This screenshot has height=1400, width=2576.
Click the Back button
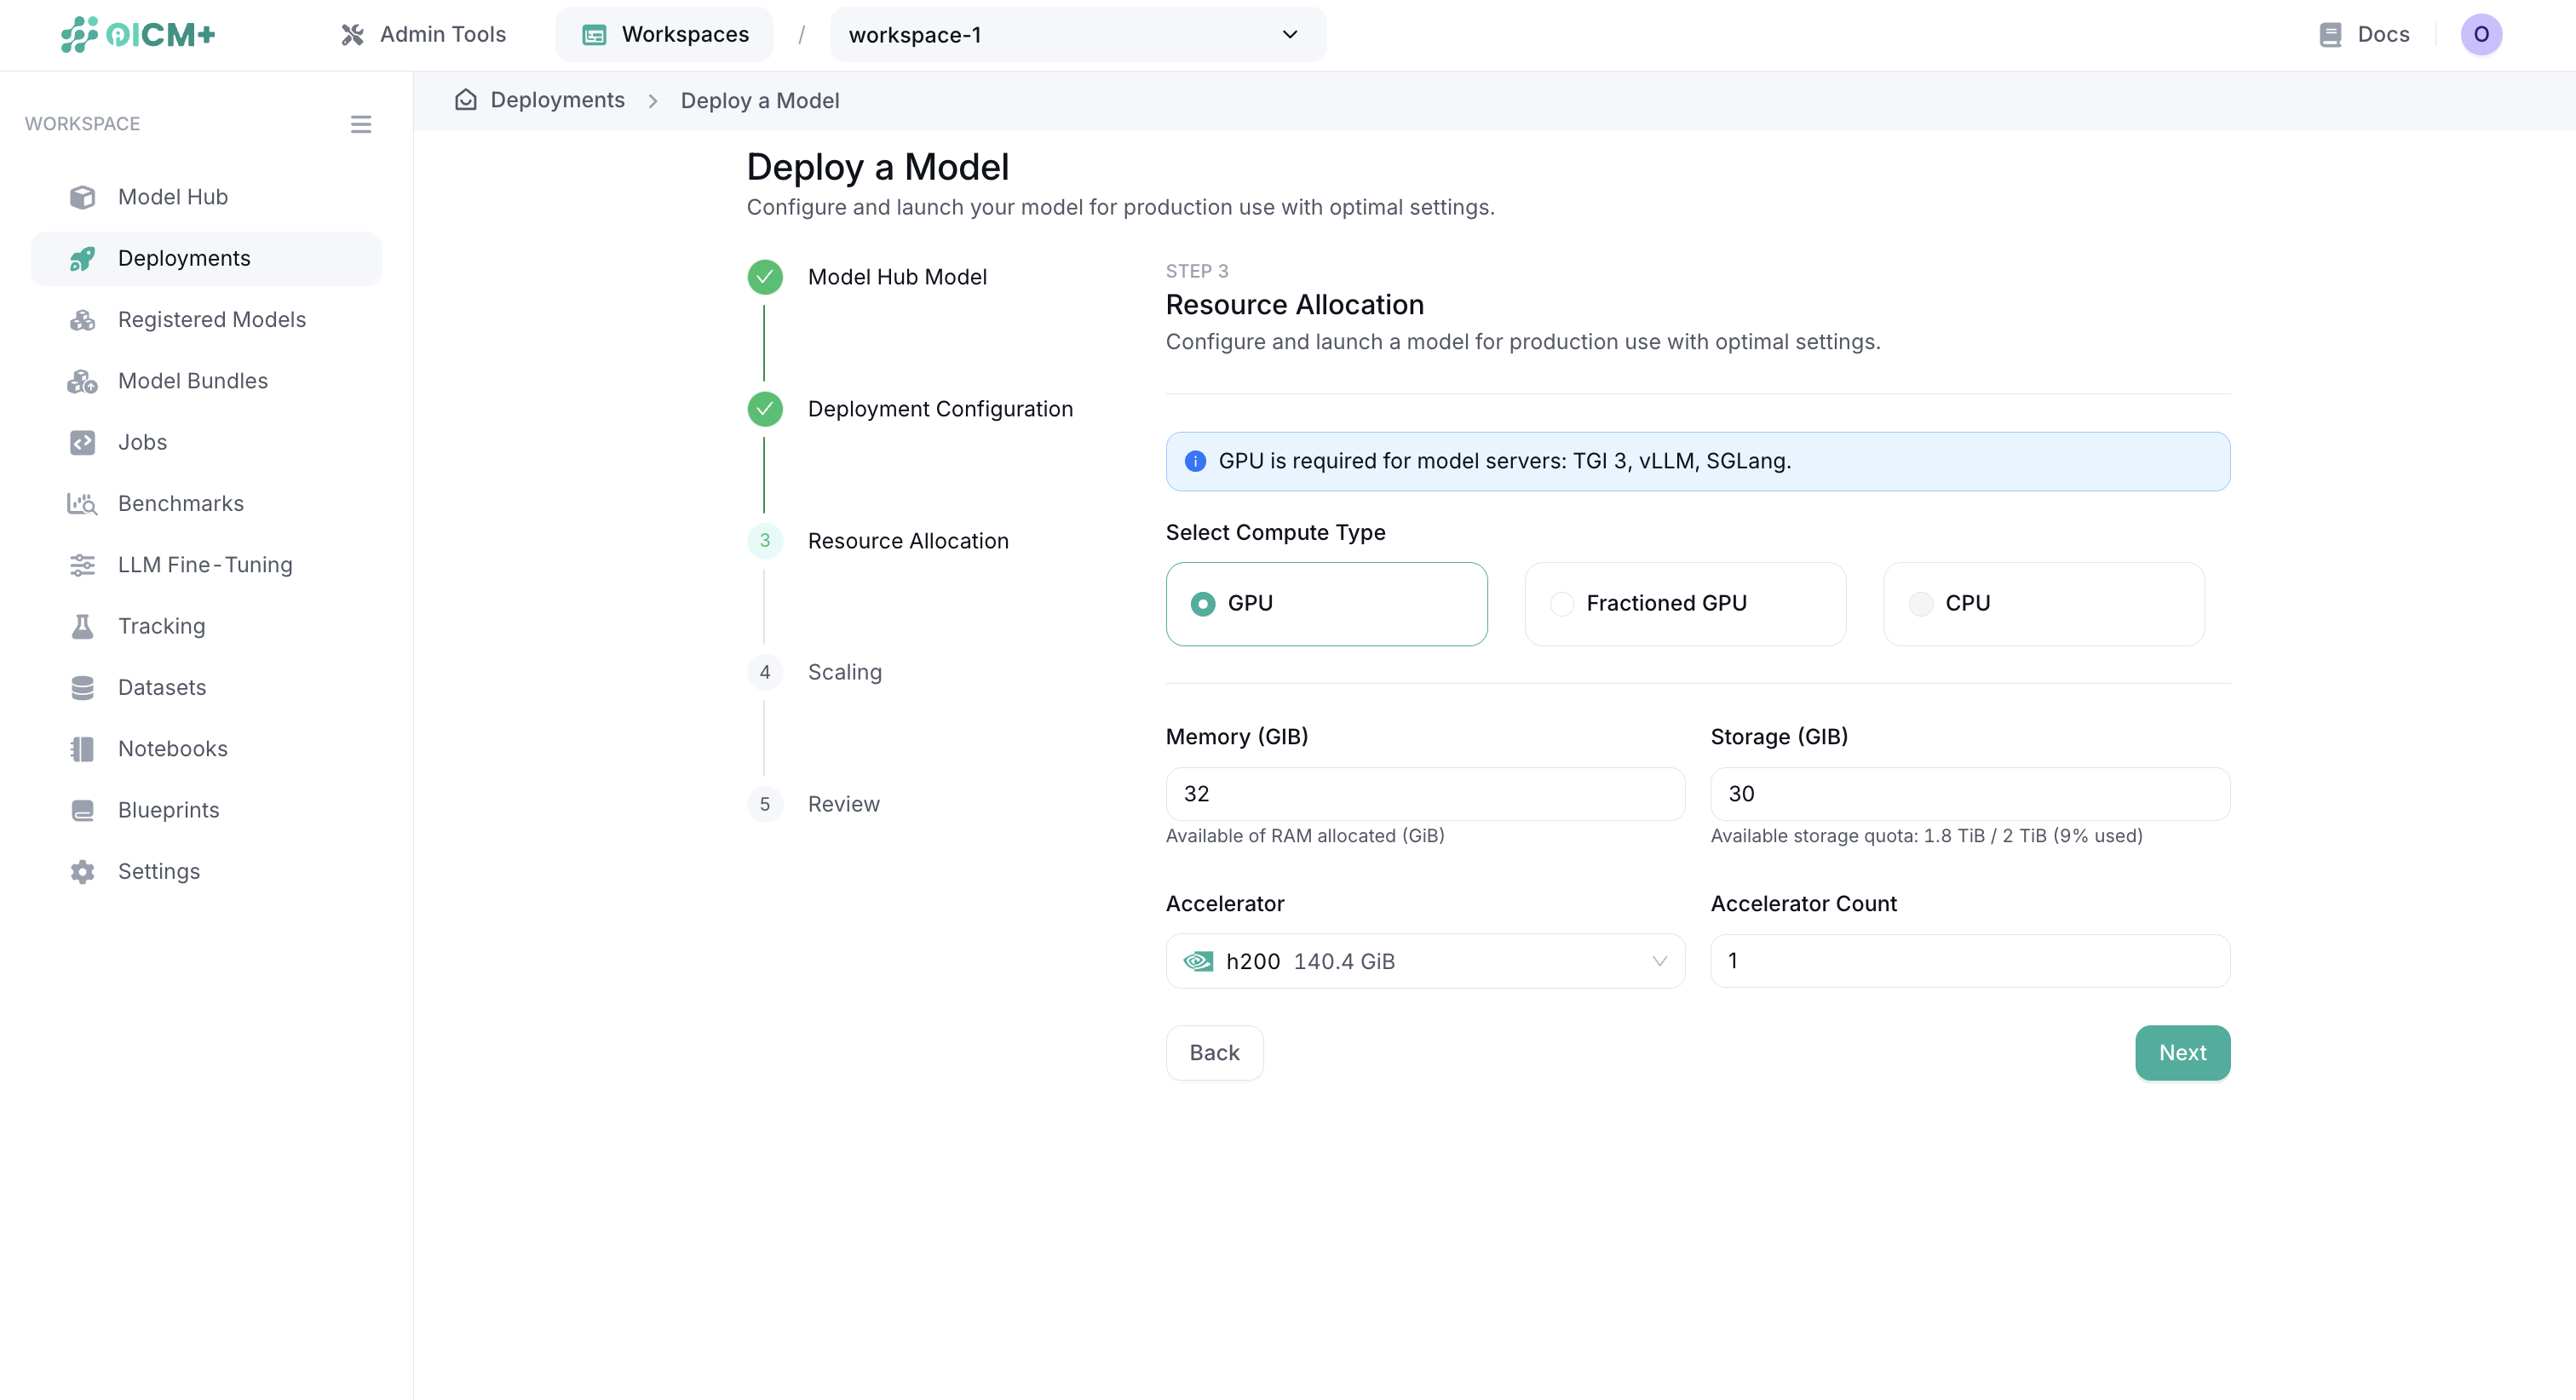1214,1052
